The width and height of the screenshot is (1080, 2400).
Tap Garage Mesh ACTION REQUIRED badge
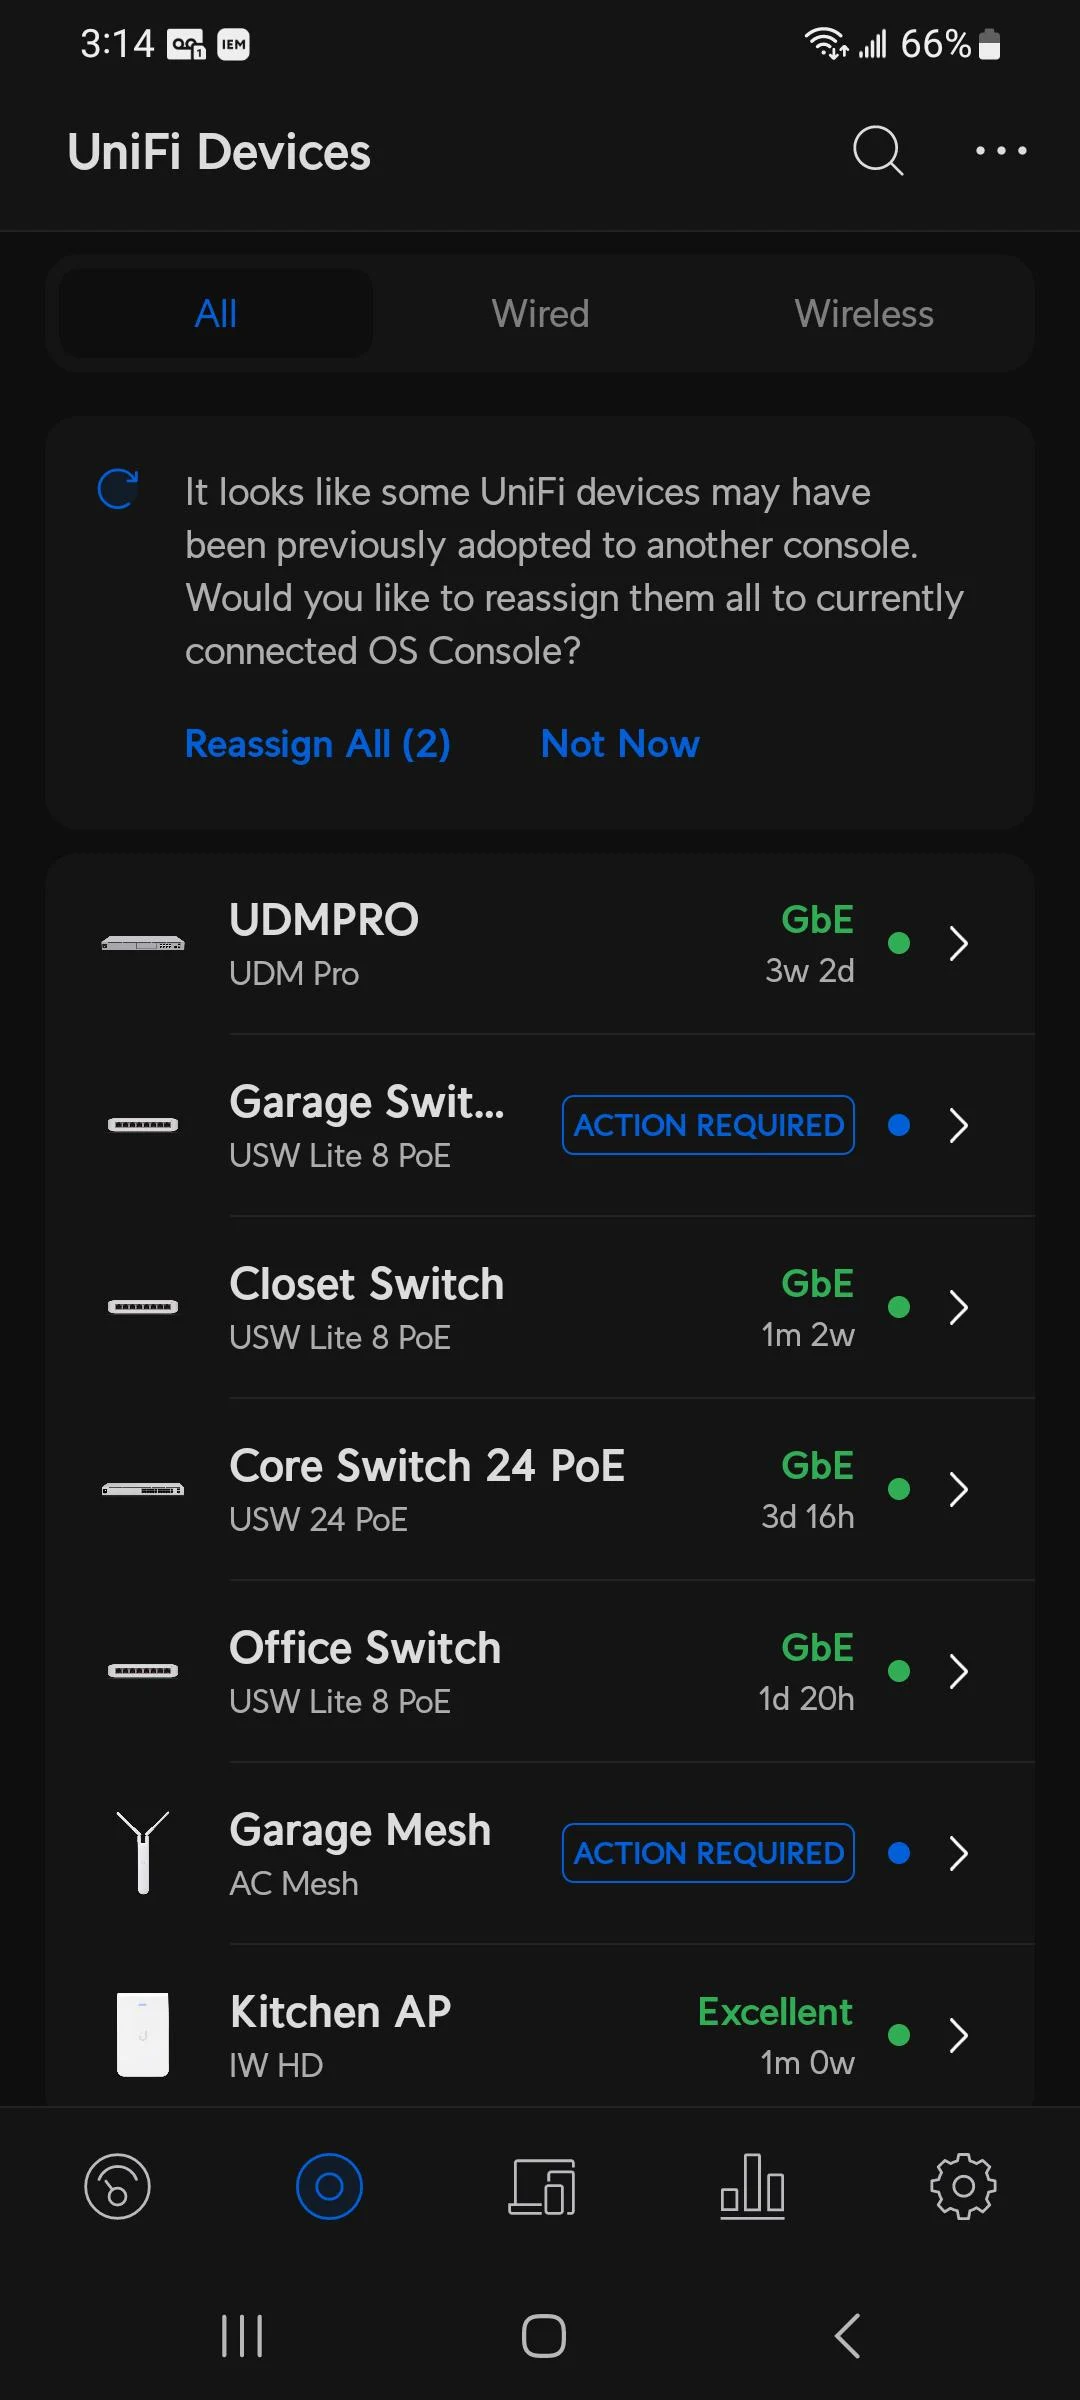coord(708,1853)
